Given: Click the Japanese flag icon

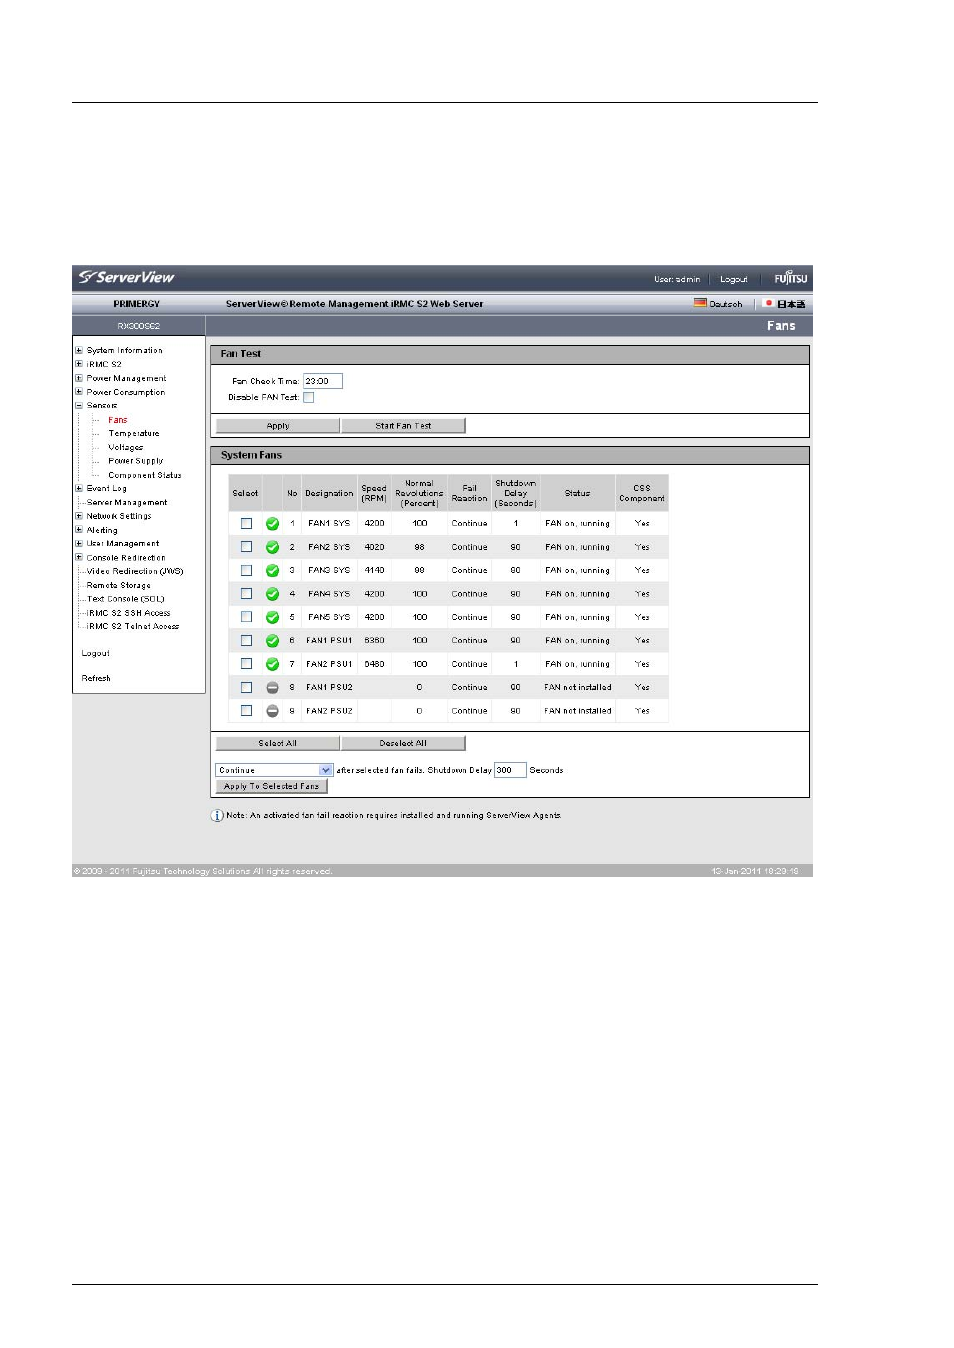Looking at the screenshot, I should (x=769, y=303).
